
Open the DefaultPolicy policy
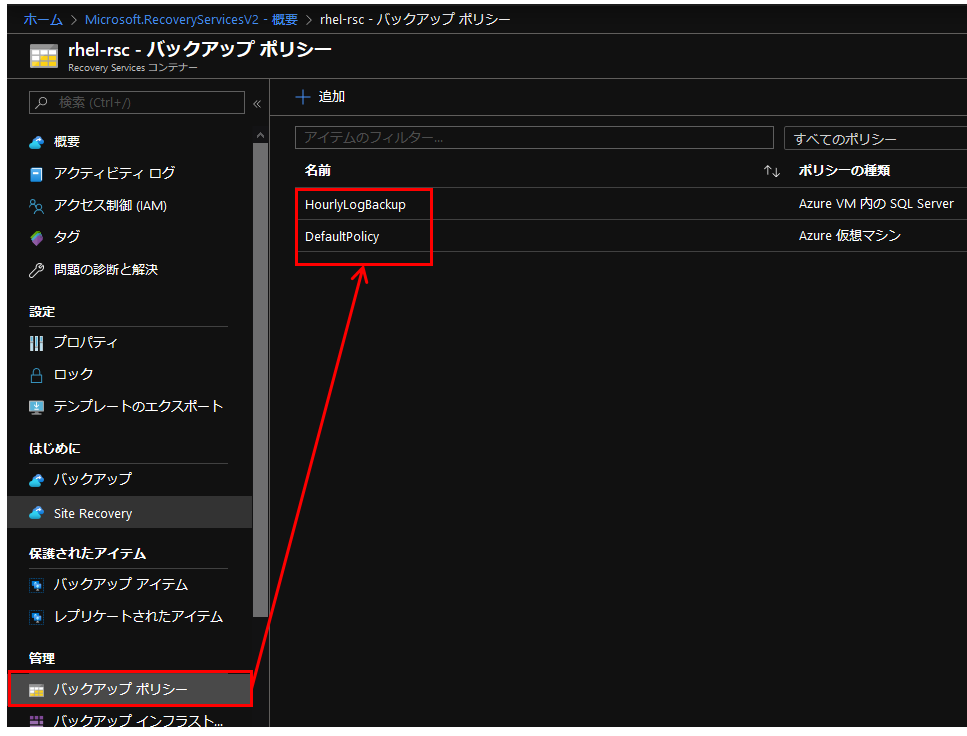pyautogui.click(x=342, y=236)
